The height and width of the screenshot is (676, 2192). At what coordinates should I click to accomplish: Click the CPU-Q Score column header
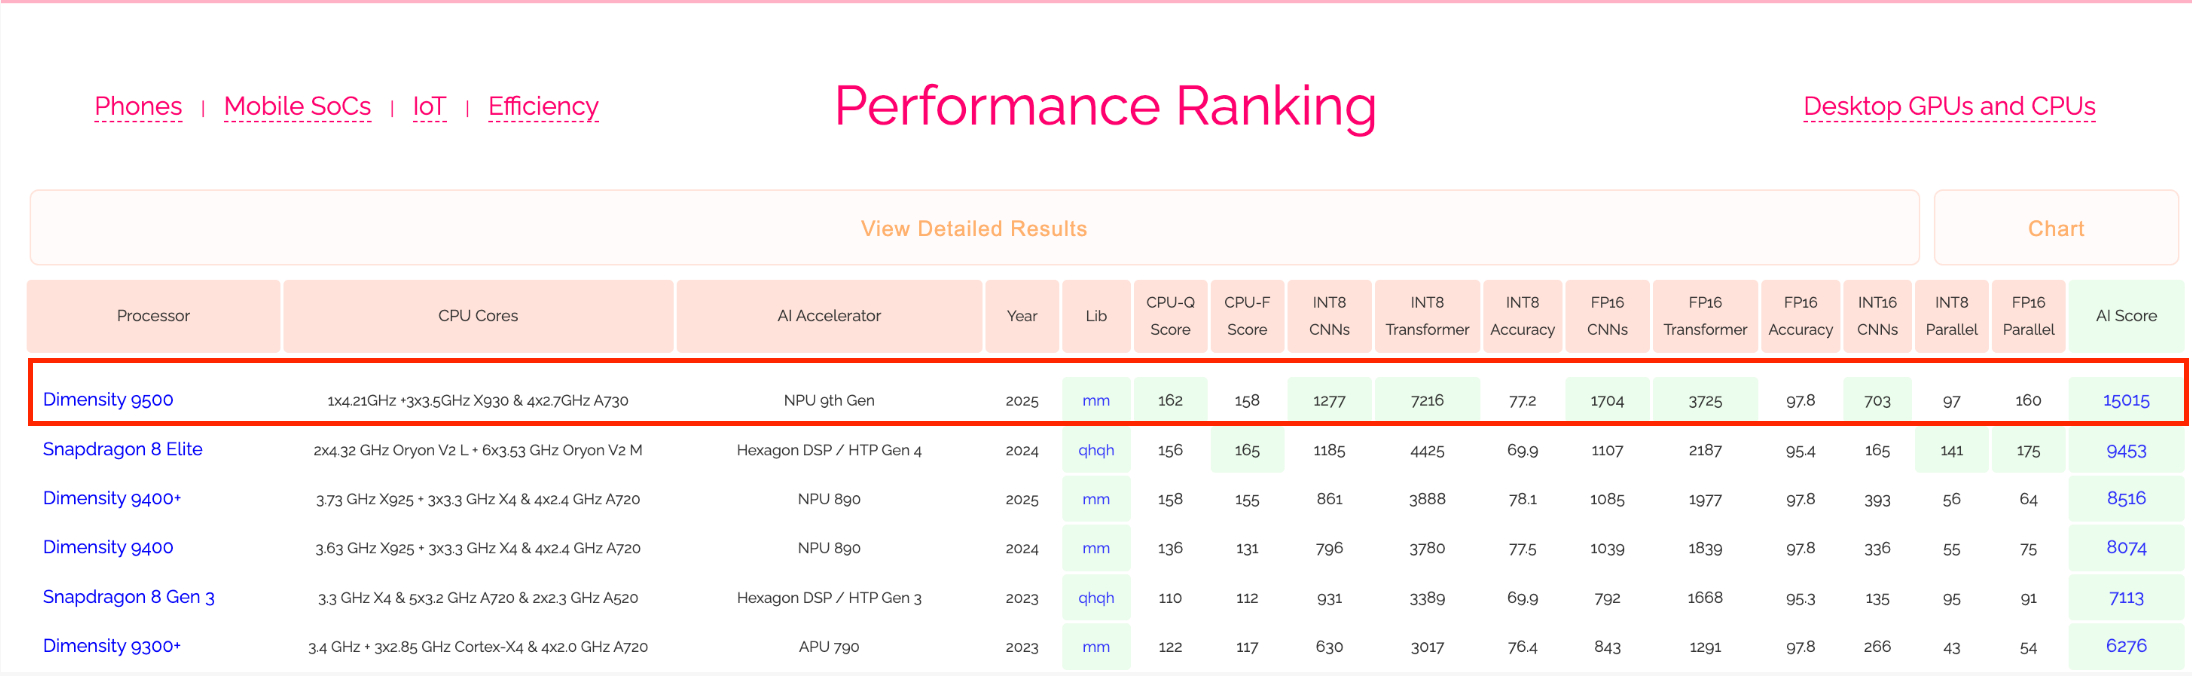tap(1170, 316)
